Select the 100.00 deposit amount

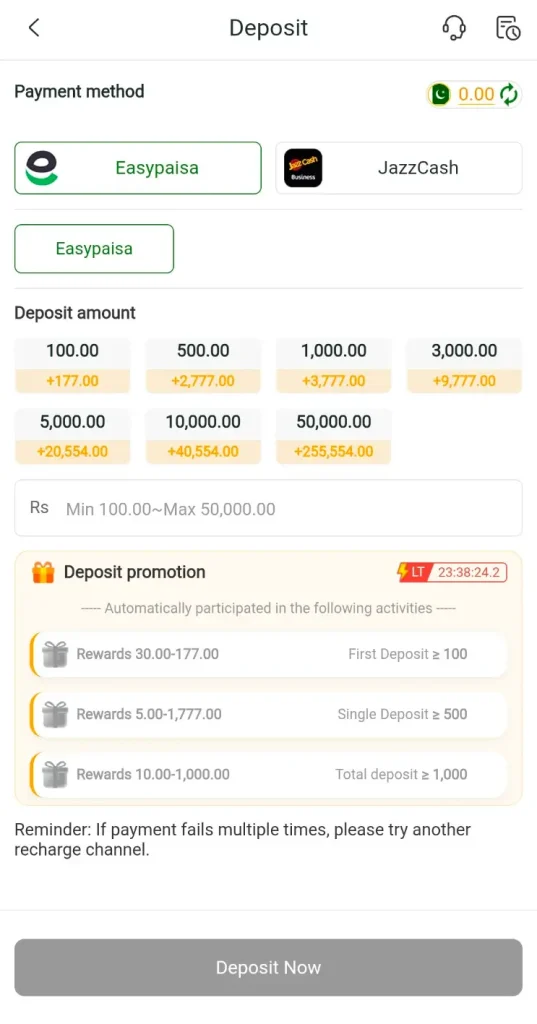tap(73, 366)
